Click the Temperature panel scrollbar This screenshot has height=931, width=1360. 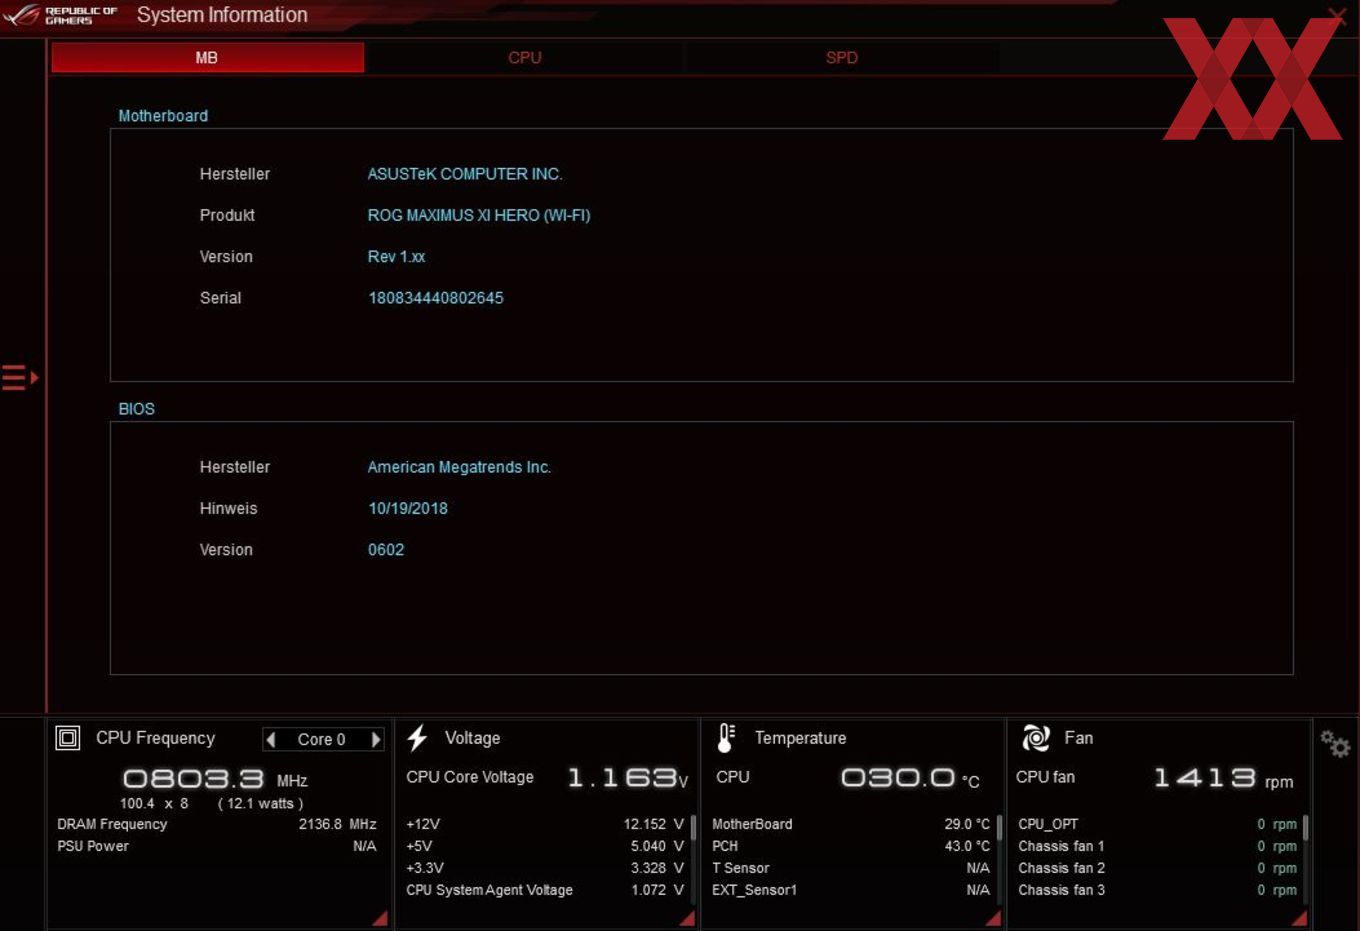(999, 828)
